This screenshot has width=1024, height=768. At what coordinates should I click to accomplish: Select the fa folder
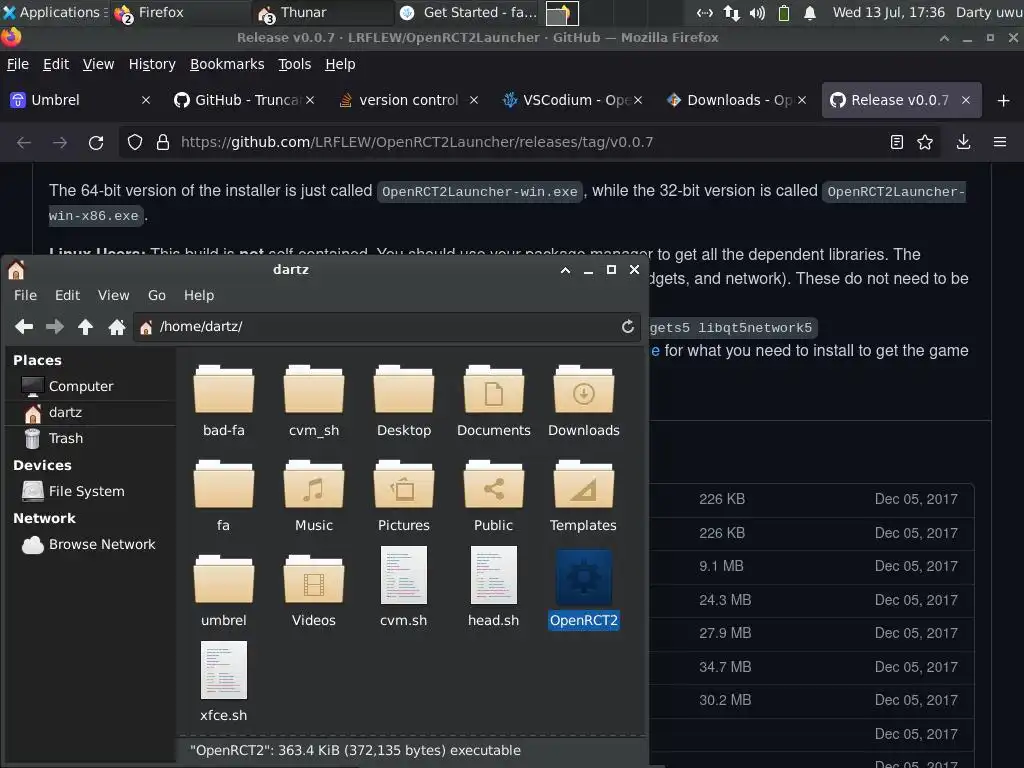(x=223, y=496)
